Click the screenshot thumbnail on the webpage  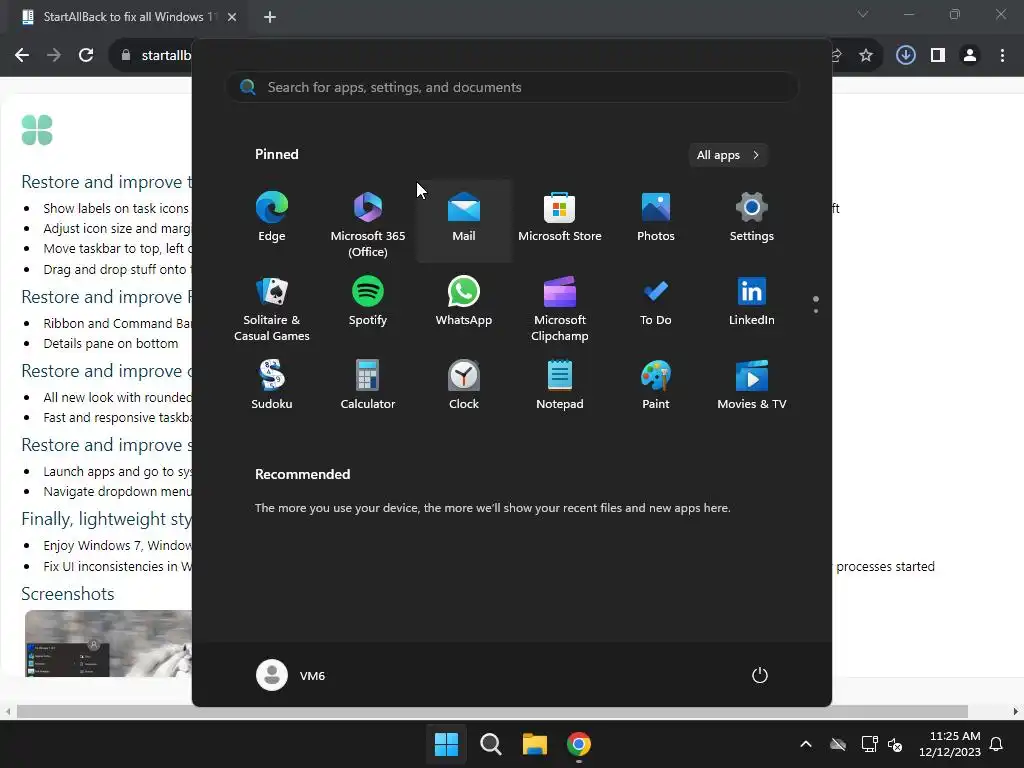click(108, 643)
